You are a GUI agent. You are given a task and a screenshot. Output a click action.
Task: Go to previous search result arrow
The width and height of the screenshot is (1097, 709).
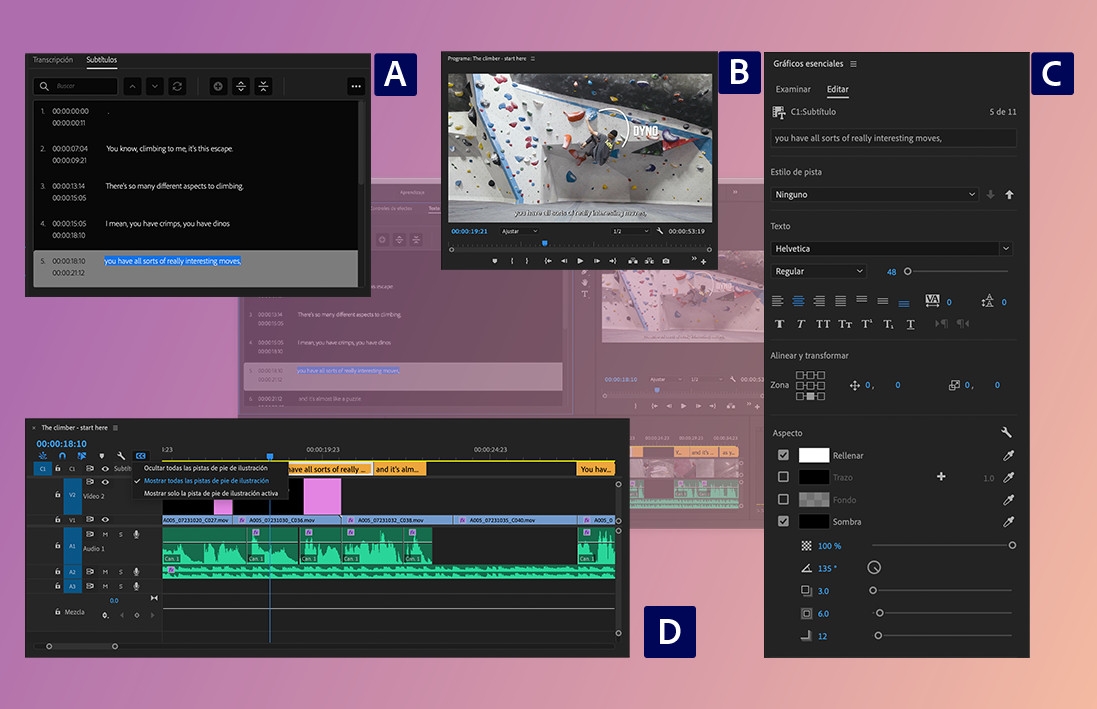point(132,86)
